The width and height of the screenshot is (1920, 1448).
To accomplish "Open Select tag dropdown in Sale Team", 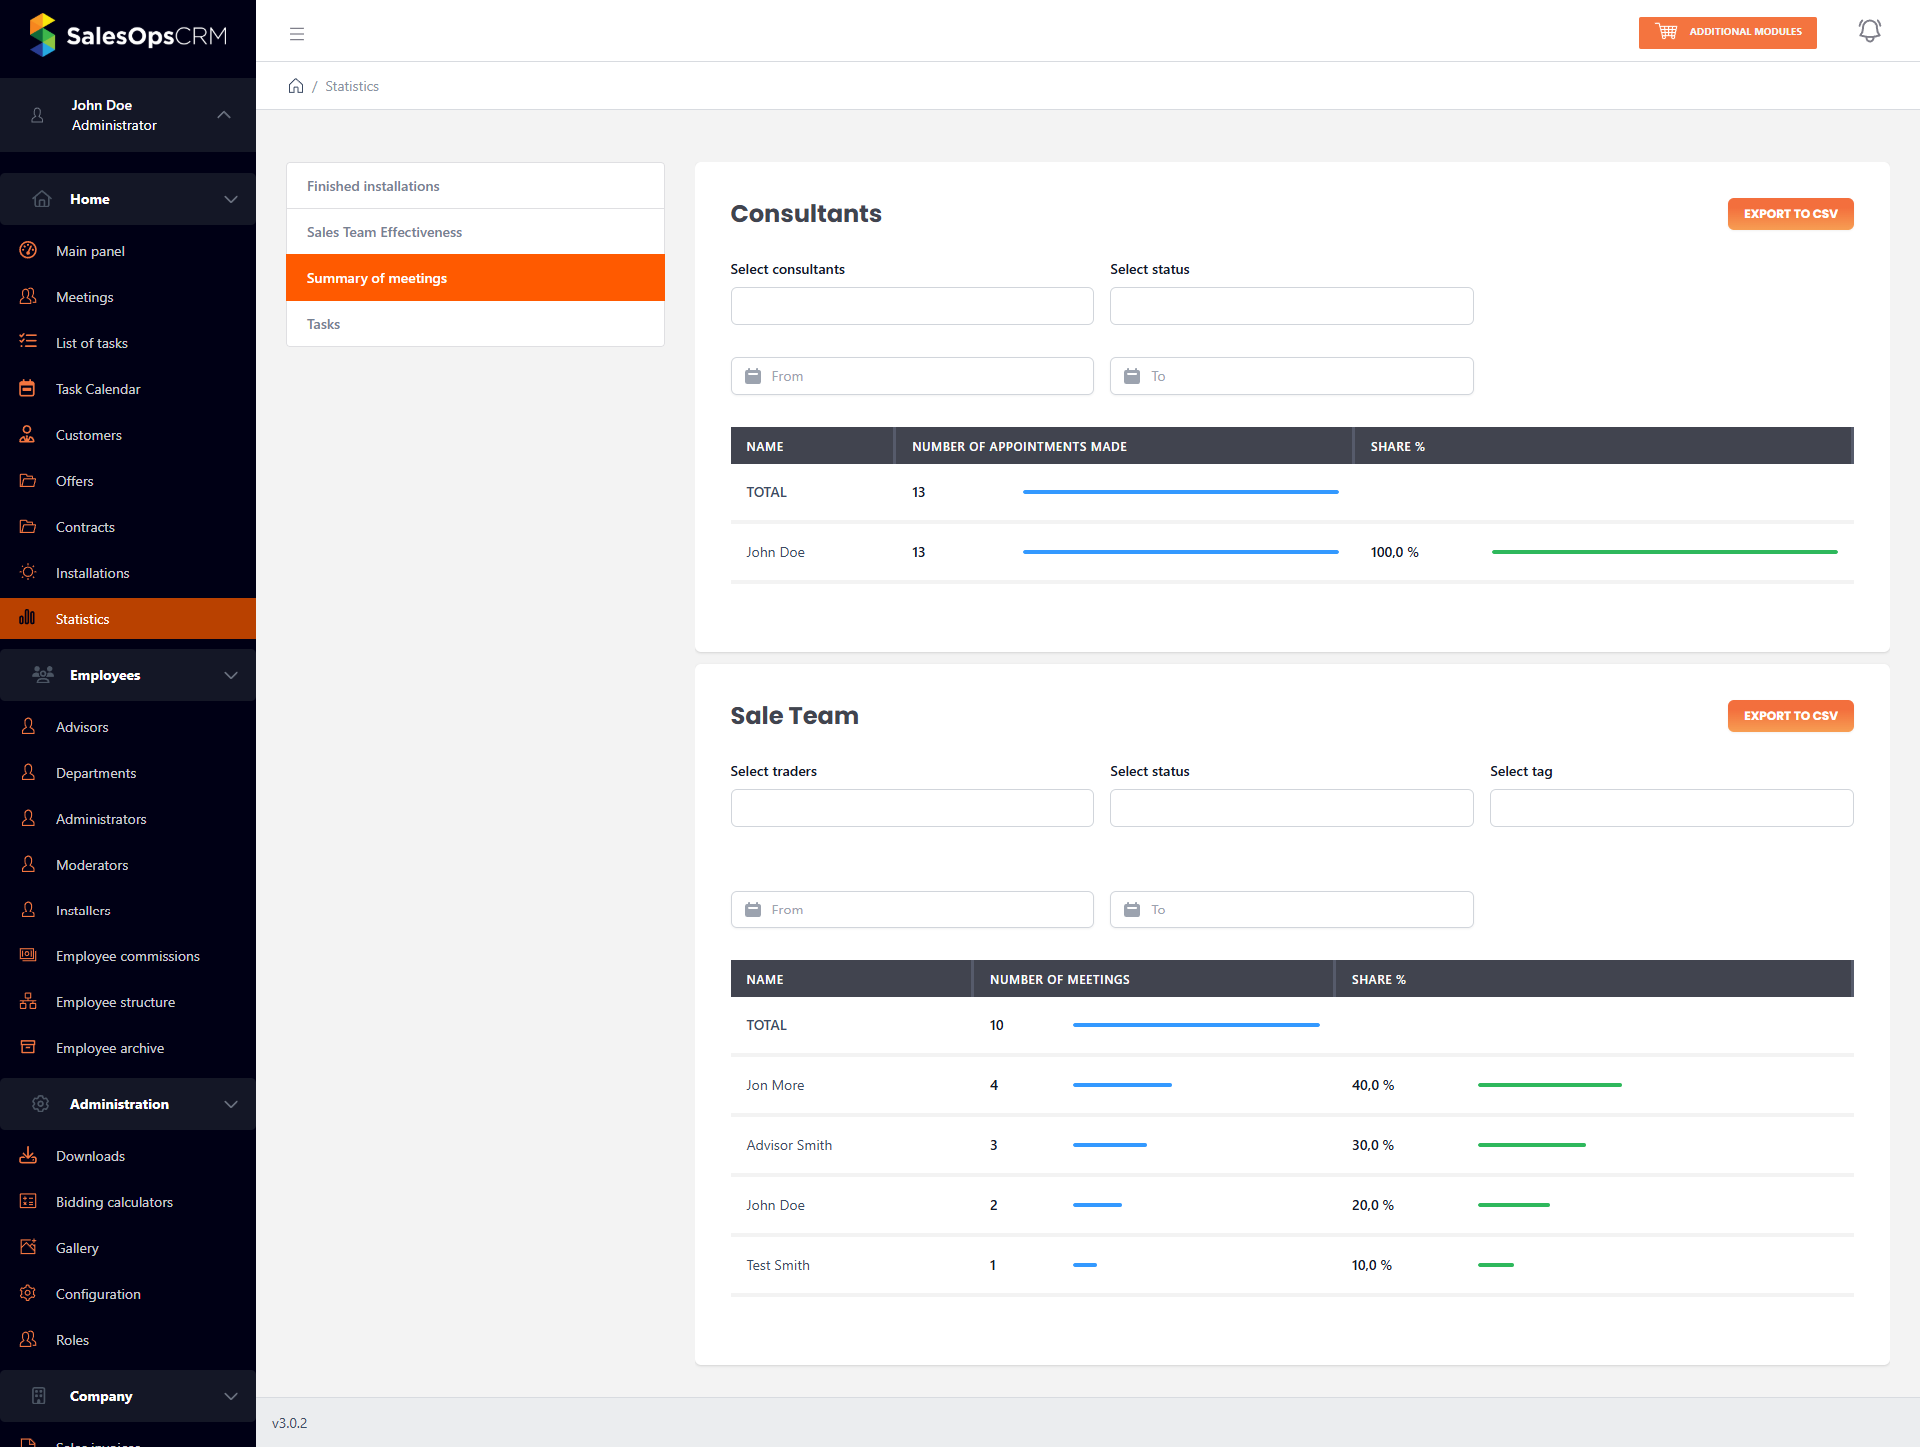I will pos(1670,808).
